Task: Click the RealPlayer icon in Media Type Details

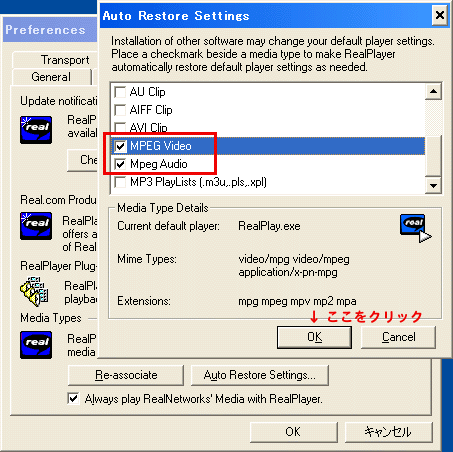Action: point(415,228)
